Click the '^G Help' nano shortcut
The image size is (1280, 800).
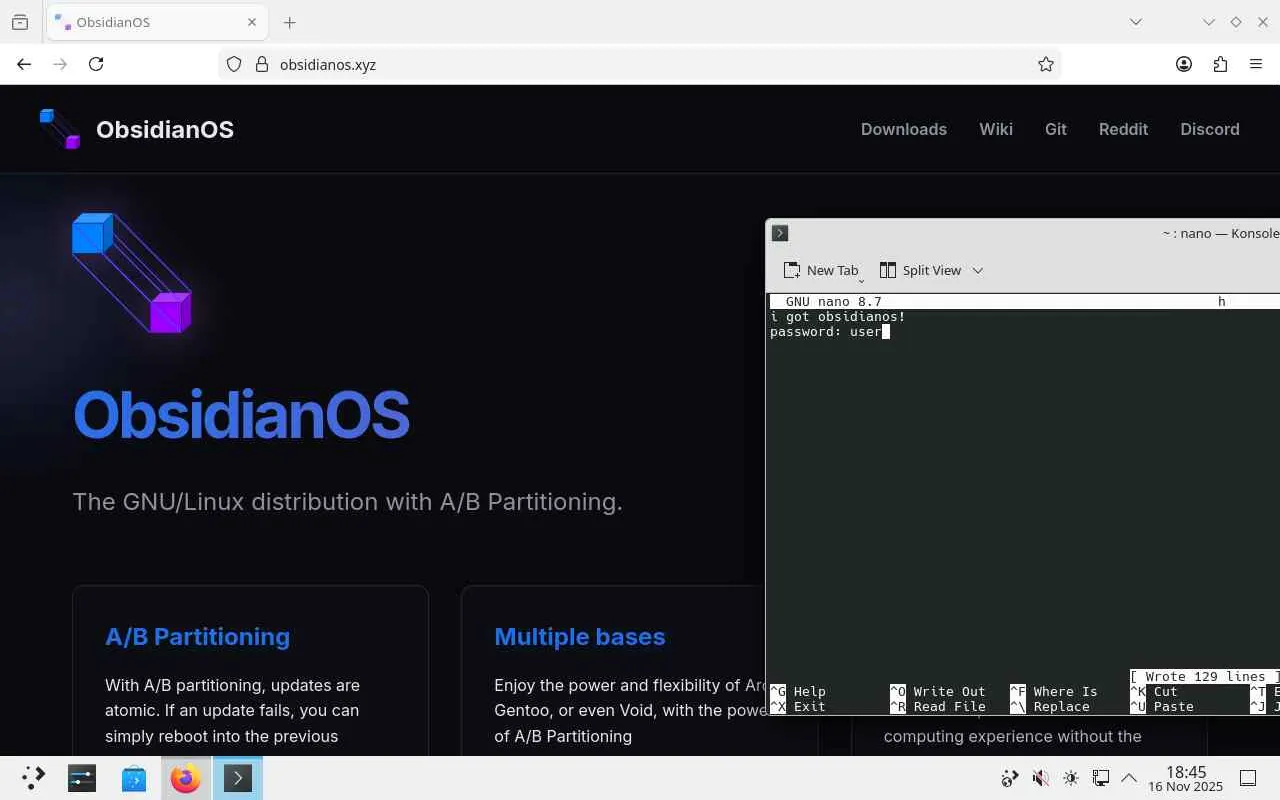point(798,692)
